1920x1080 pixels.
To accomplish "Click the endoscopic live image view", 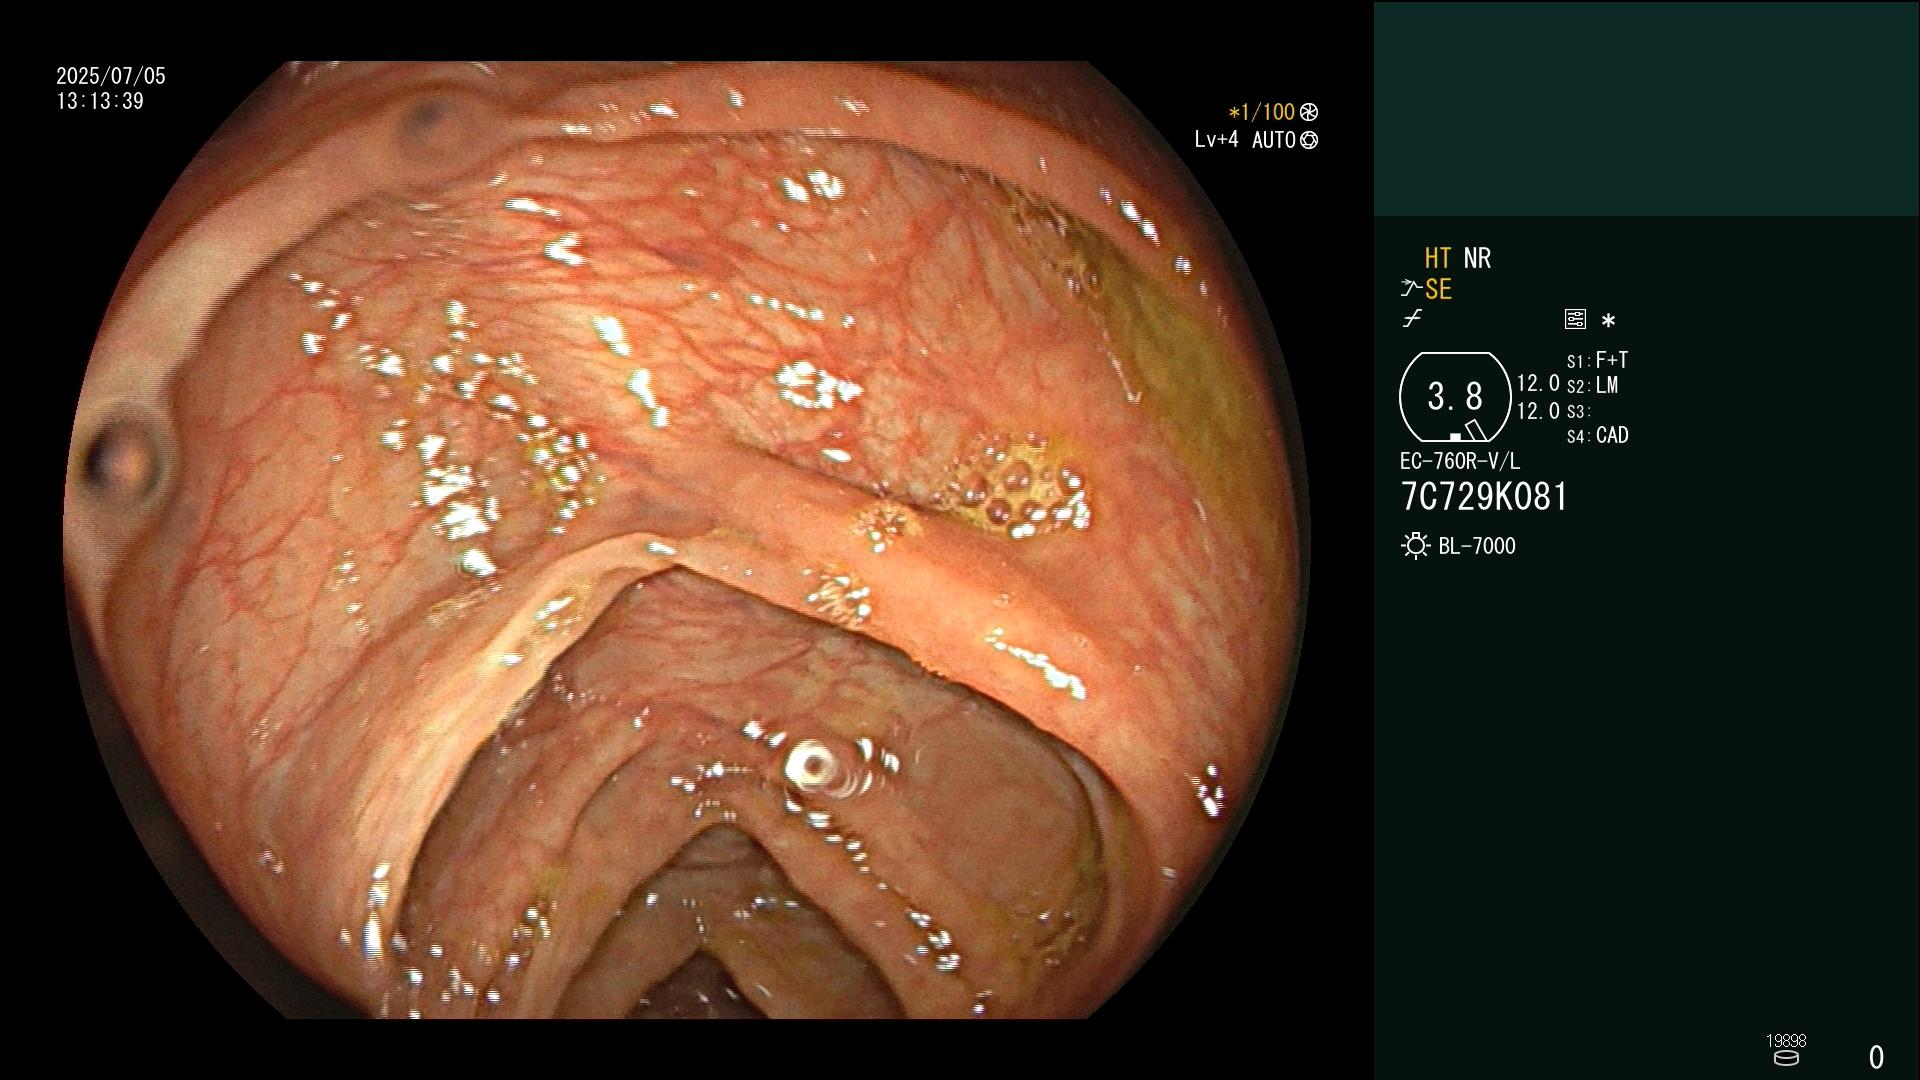I will pos(687,540).
